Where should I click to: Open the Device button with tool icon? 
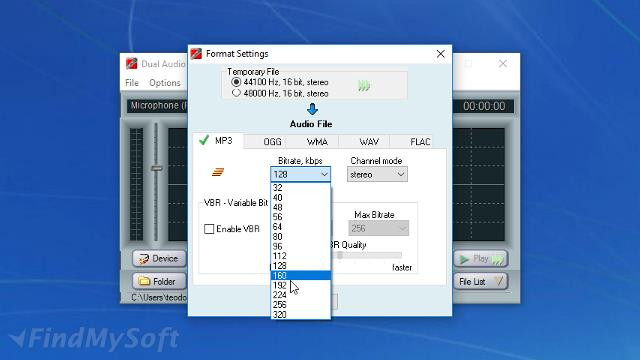[x=159, y=259]
